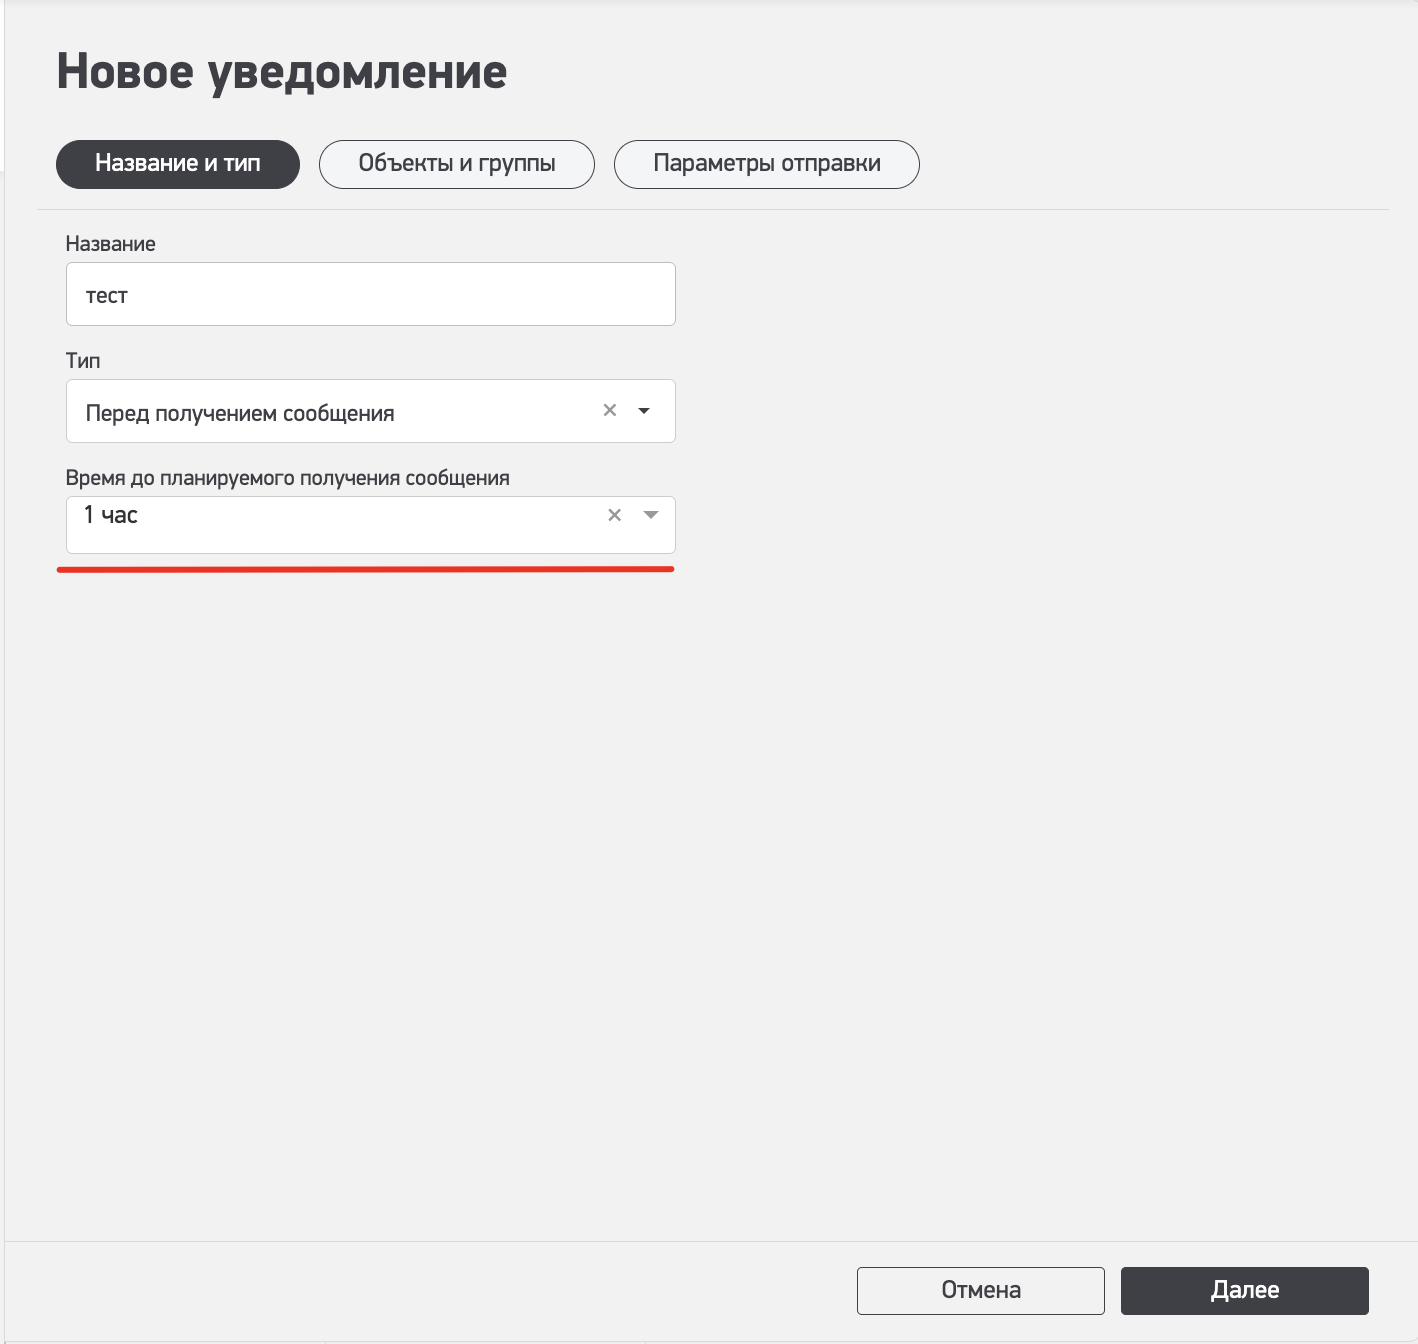Click 'Время до планируемого получения сообщения' label
The width and height of the screenshot is (1418, 1344).
pyautogui.click(x=288, y=478)
